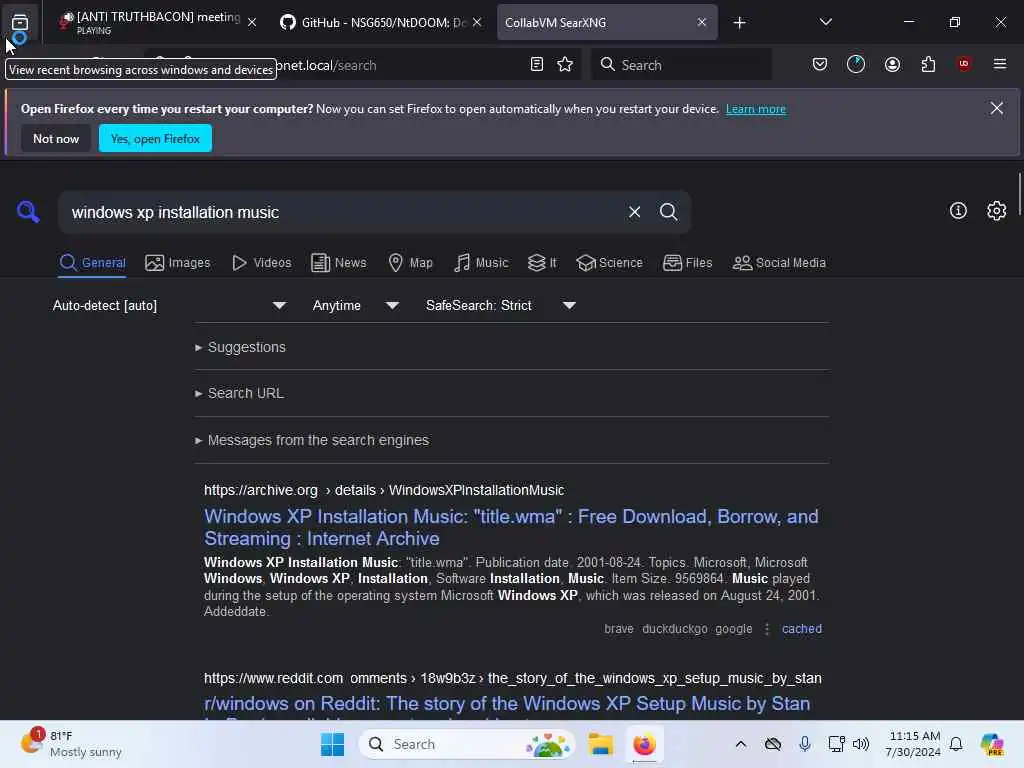
Task: Open Learn more link in notification
Action: pos(756,109)
